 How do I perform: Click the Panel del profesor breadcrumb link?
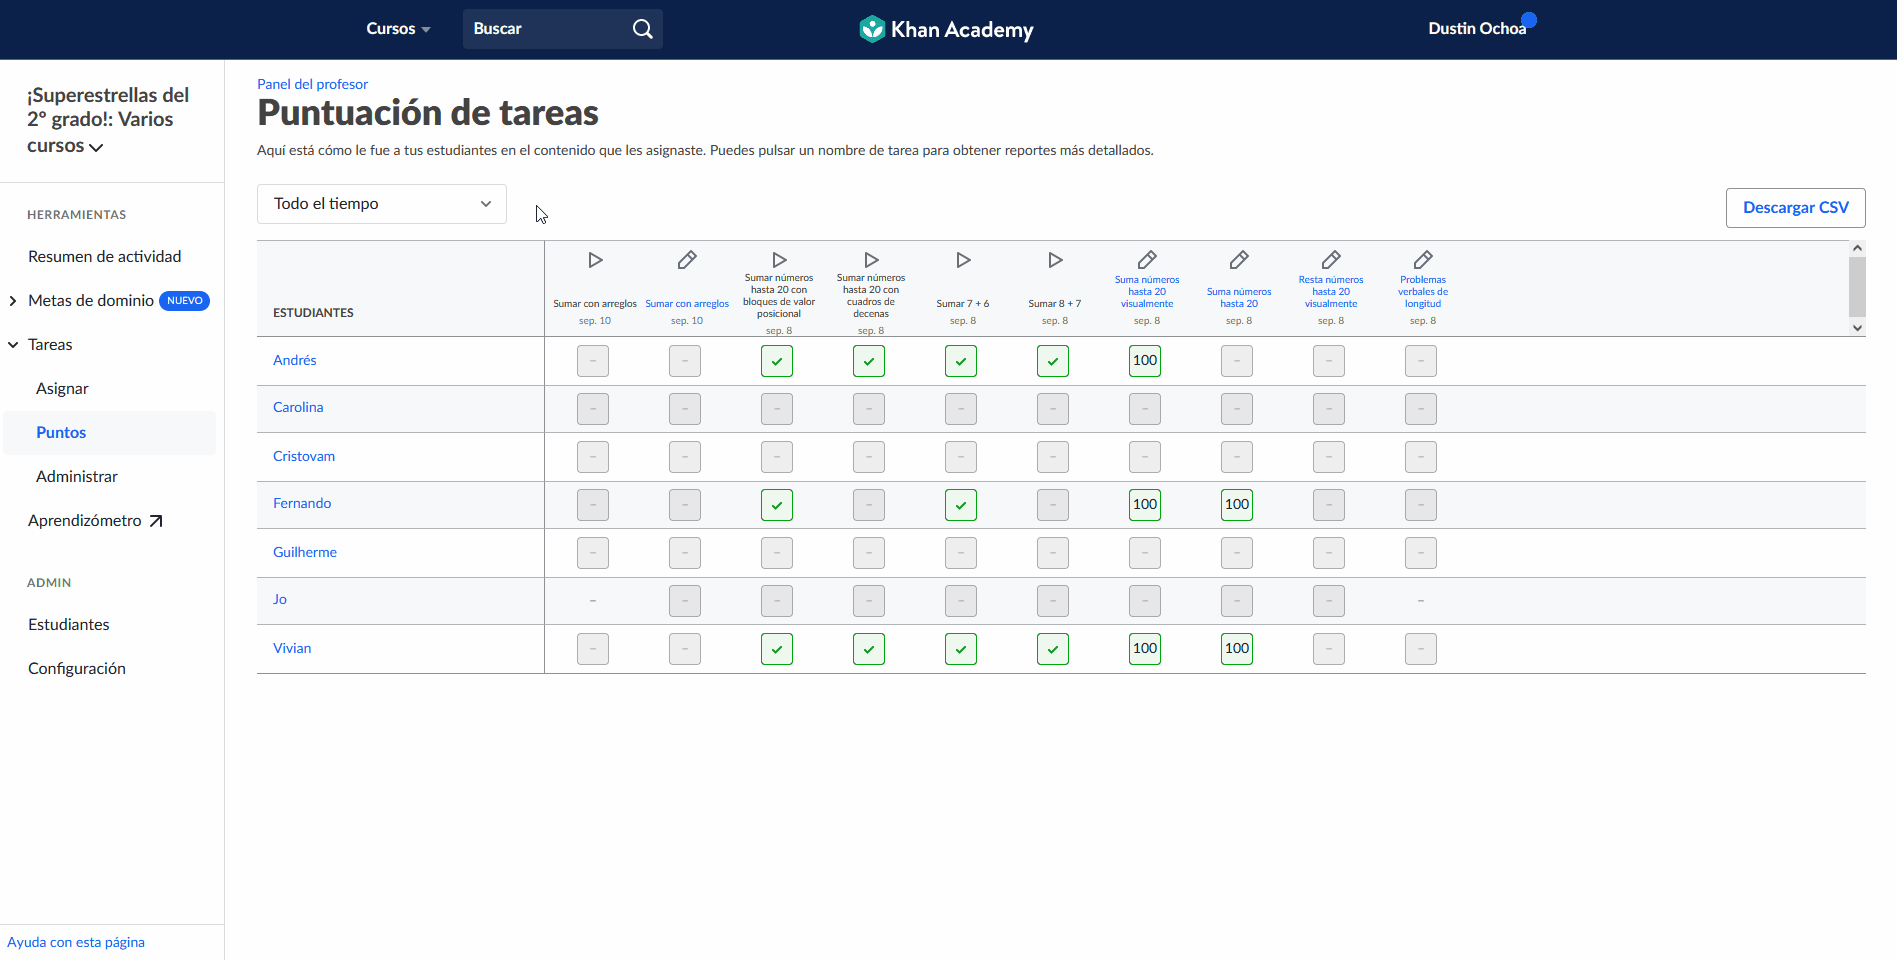(312, 84)
